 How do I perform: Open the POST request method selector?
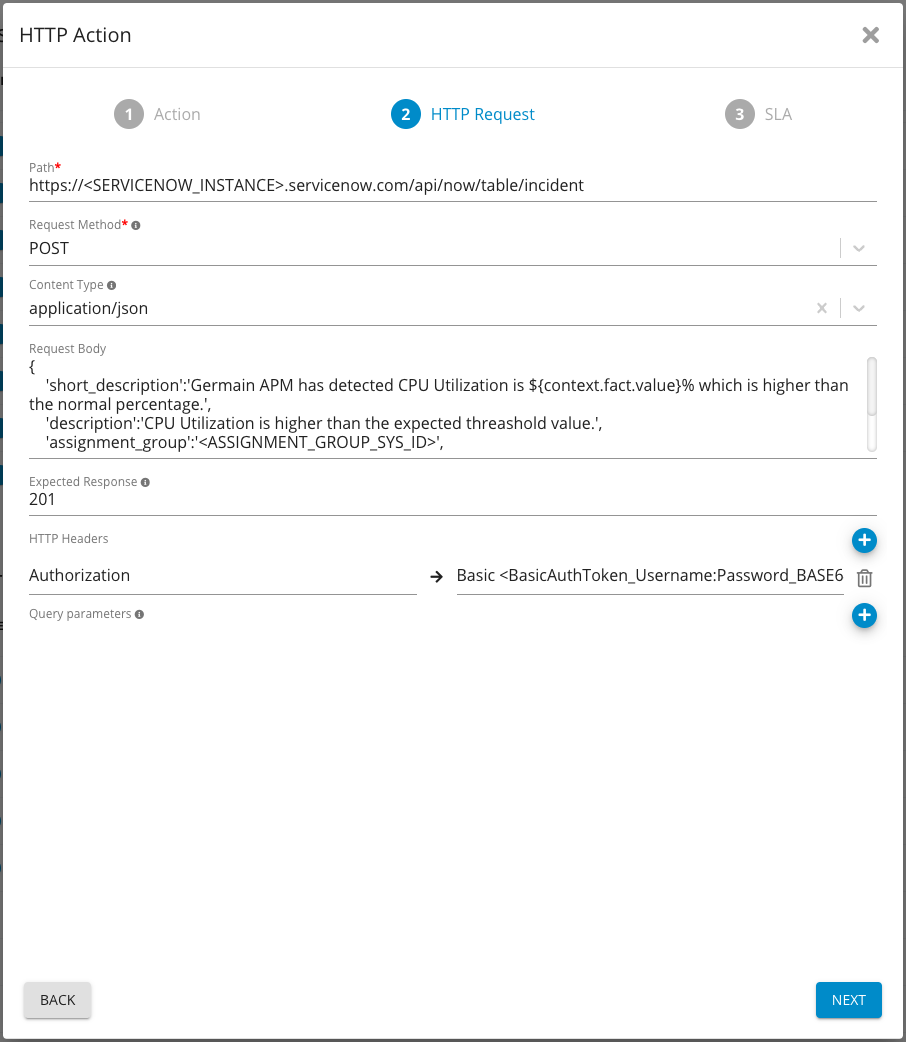tap(430, 248)
